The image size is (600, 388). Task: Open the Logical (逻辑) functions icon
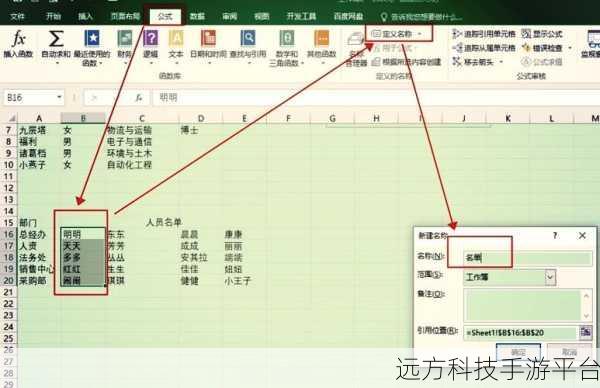coord(150,38)
